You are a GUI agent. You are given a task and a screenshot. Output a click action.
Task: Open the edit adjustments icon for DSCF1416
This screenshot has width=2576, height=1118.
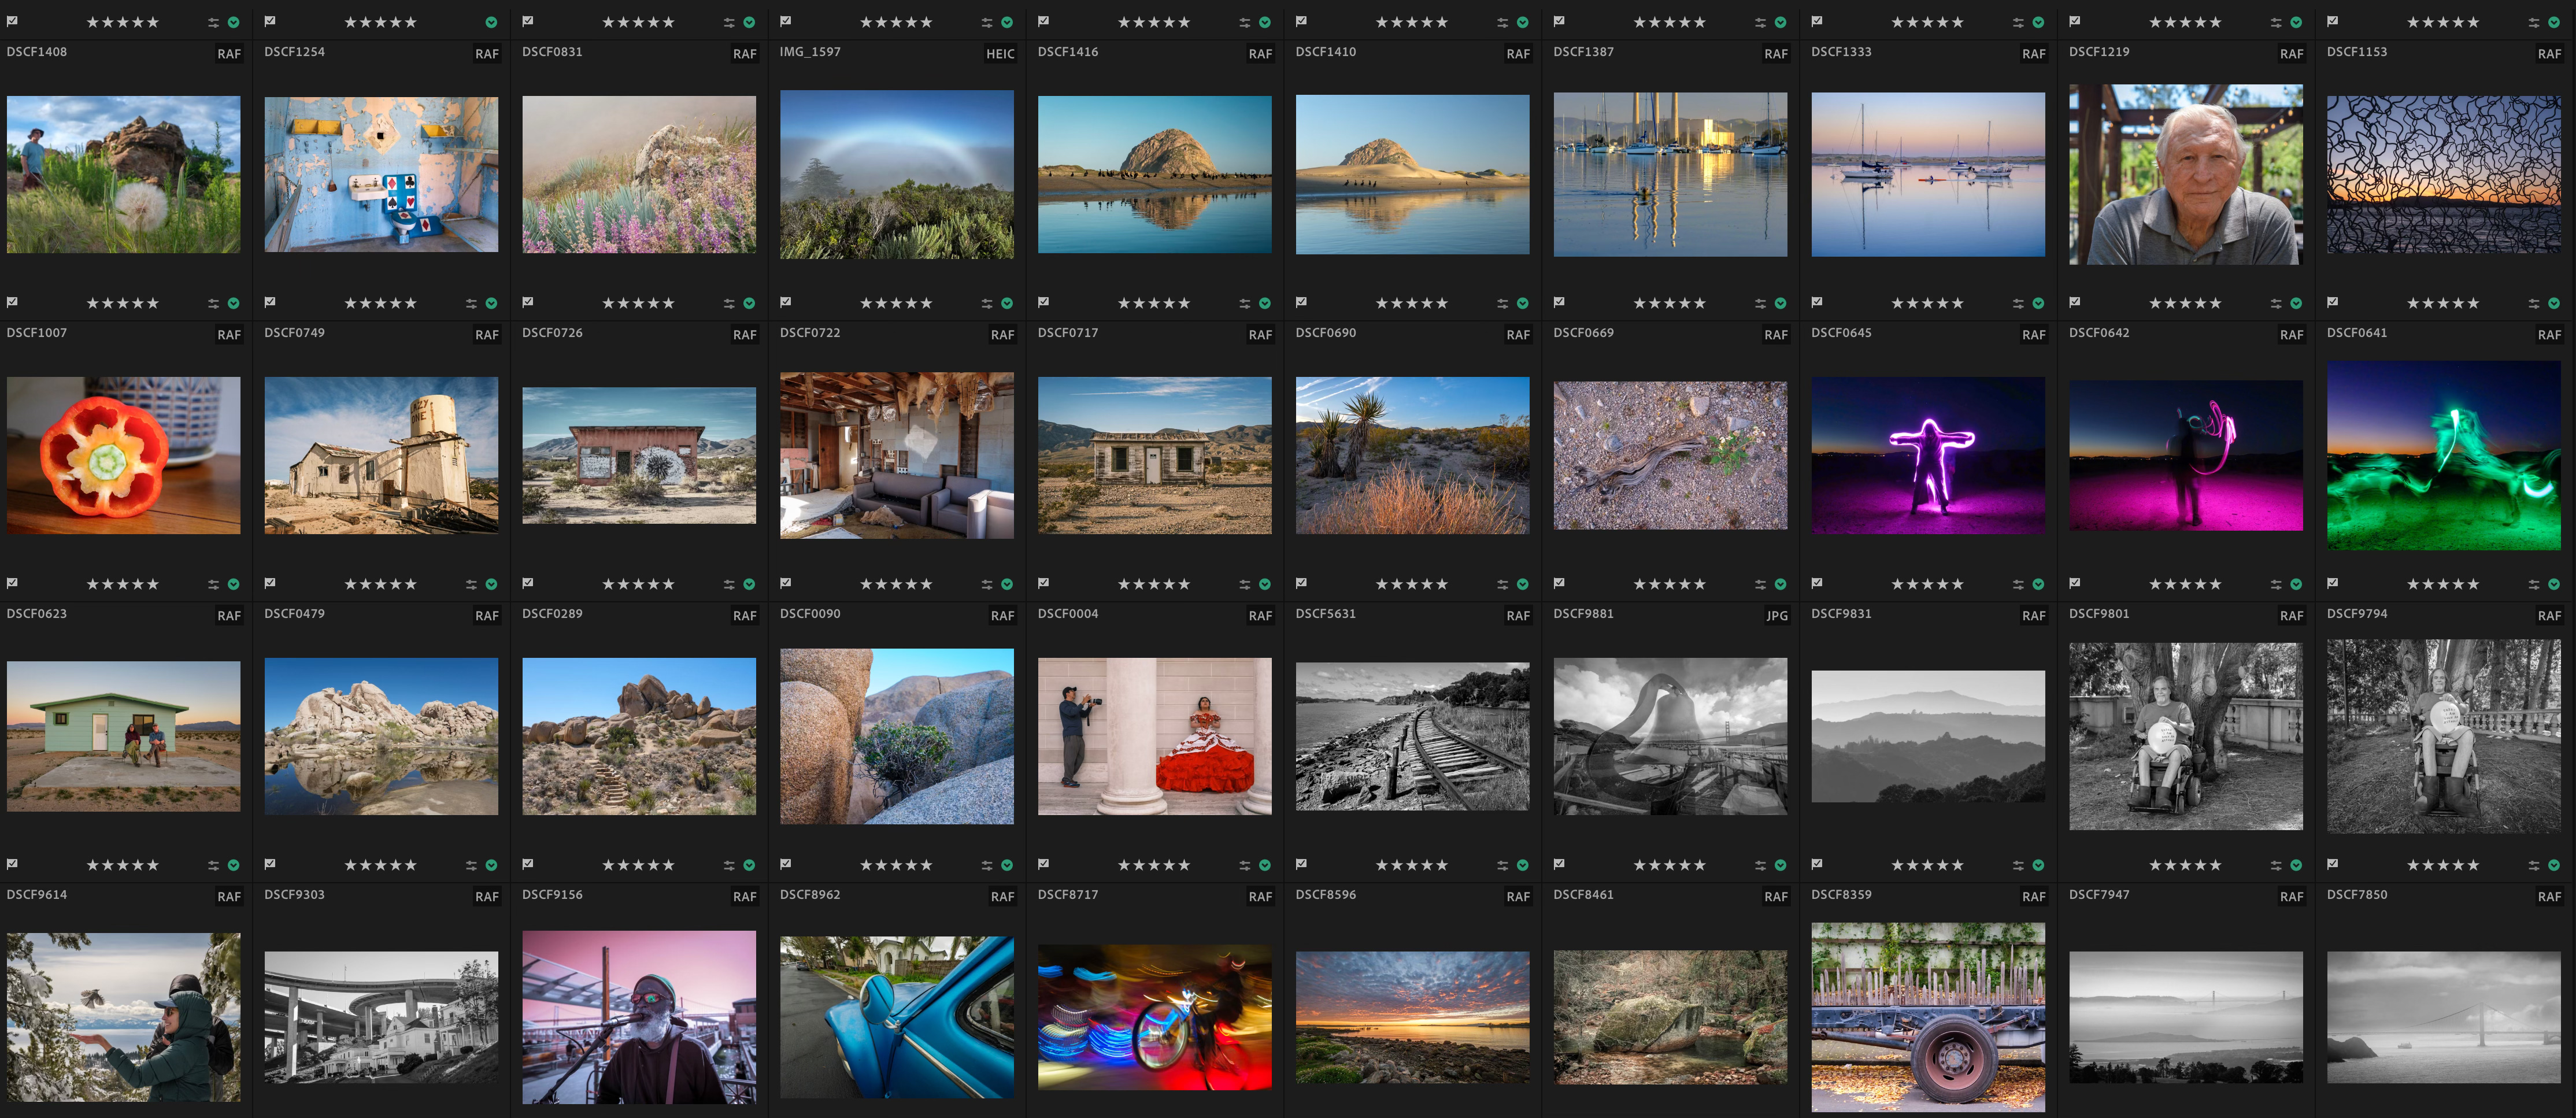pos(1245,22)
